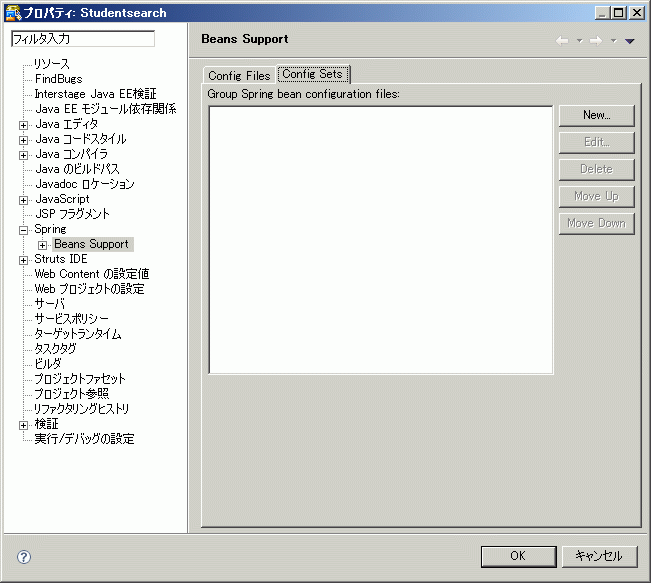Screen dimensions: 651x583
Task: Click the forward navigation arrow icon
Action: (596, 41)
